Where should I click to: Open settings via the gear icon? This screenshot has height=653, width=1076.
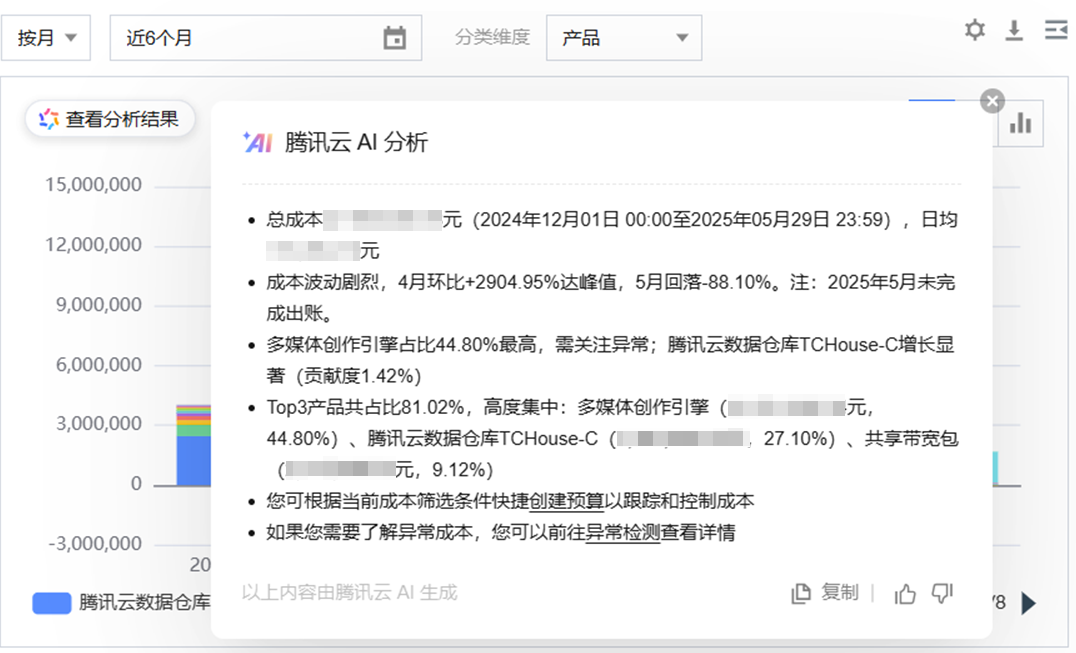974,30
